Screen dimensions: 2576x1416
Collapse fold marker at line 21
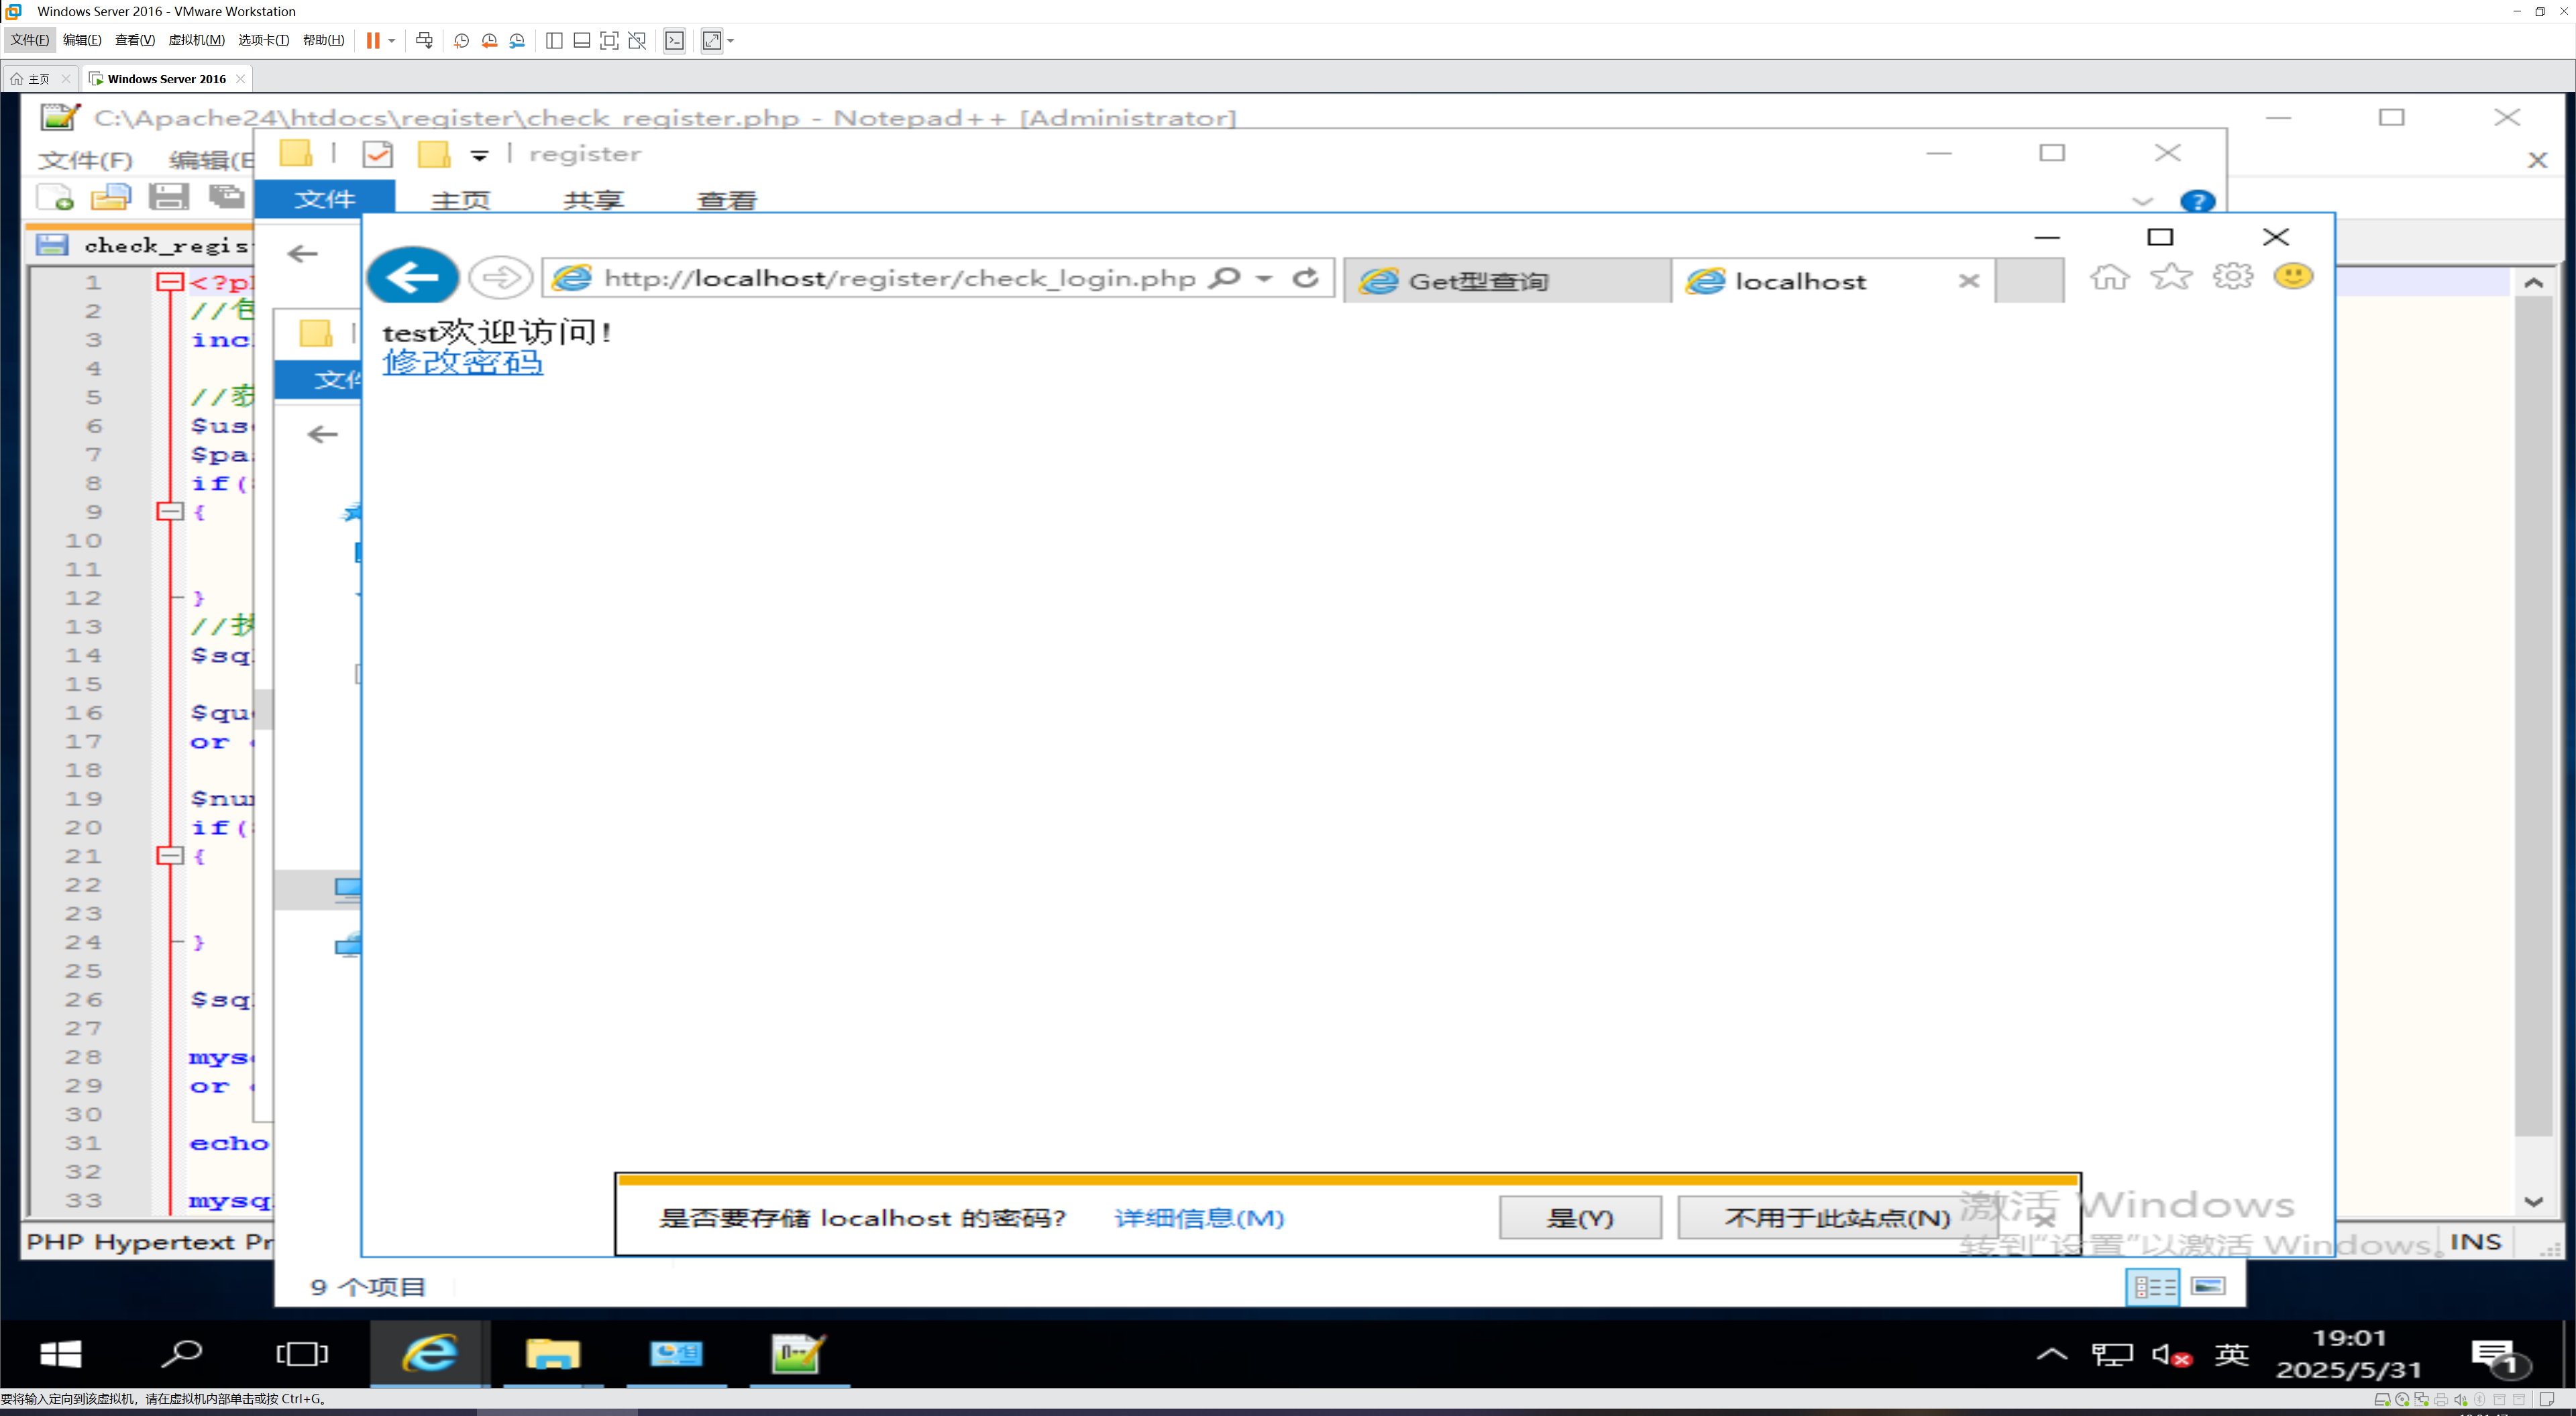click(170, 856)
